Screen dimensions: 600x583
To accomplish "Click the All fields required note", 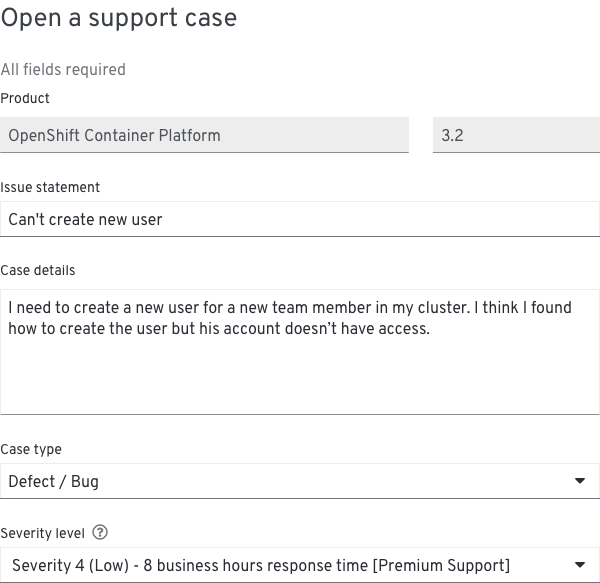I will click(x=63, y=70).
